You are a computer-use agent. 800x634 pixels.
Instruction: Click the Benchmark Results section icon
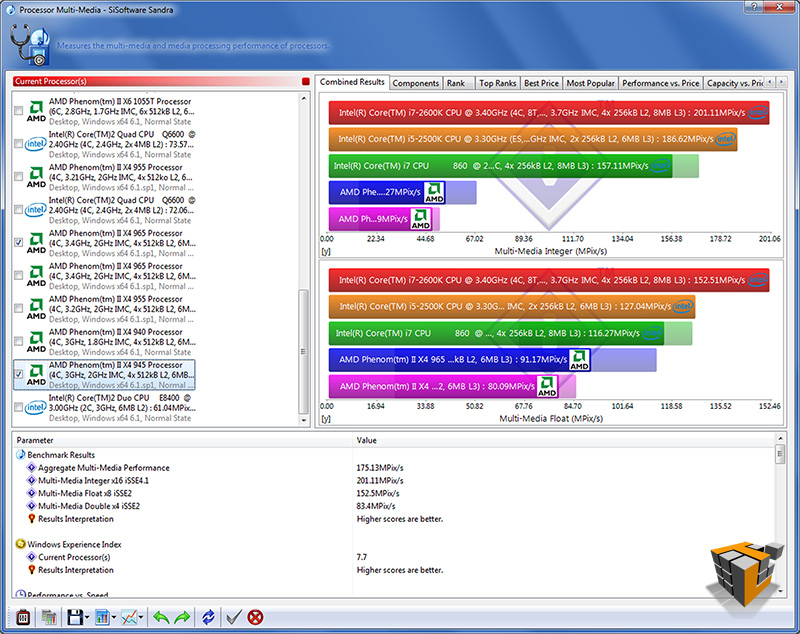[x=20, y=454]
